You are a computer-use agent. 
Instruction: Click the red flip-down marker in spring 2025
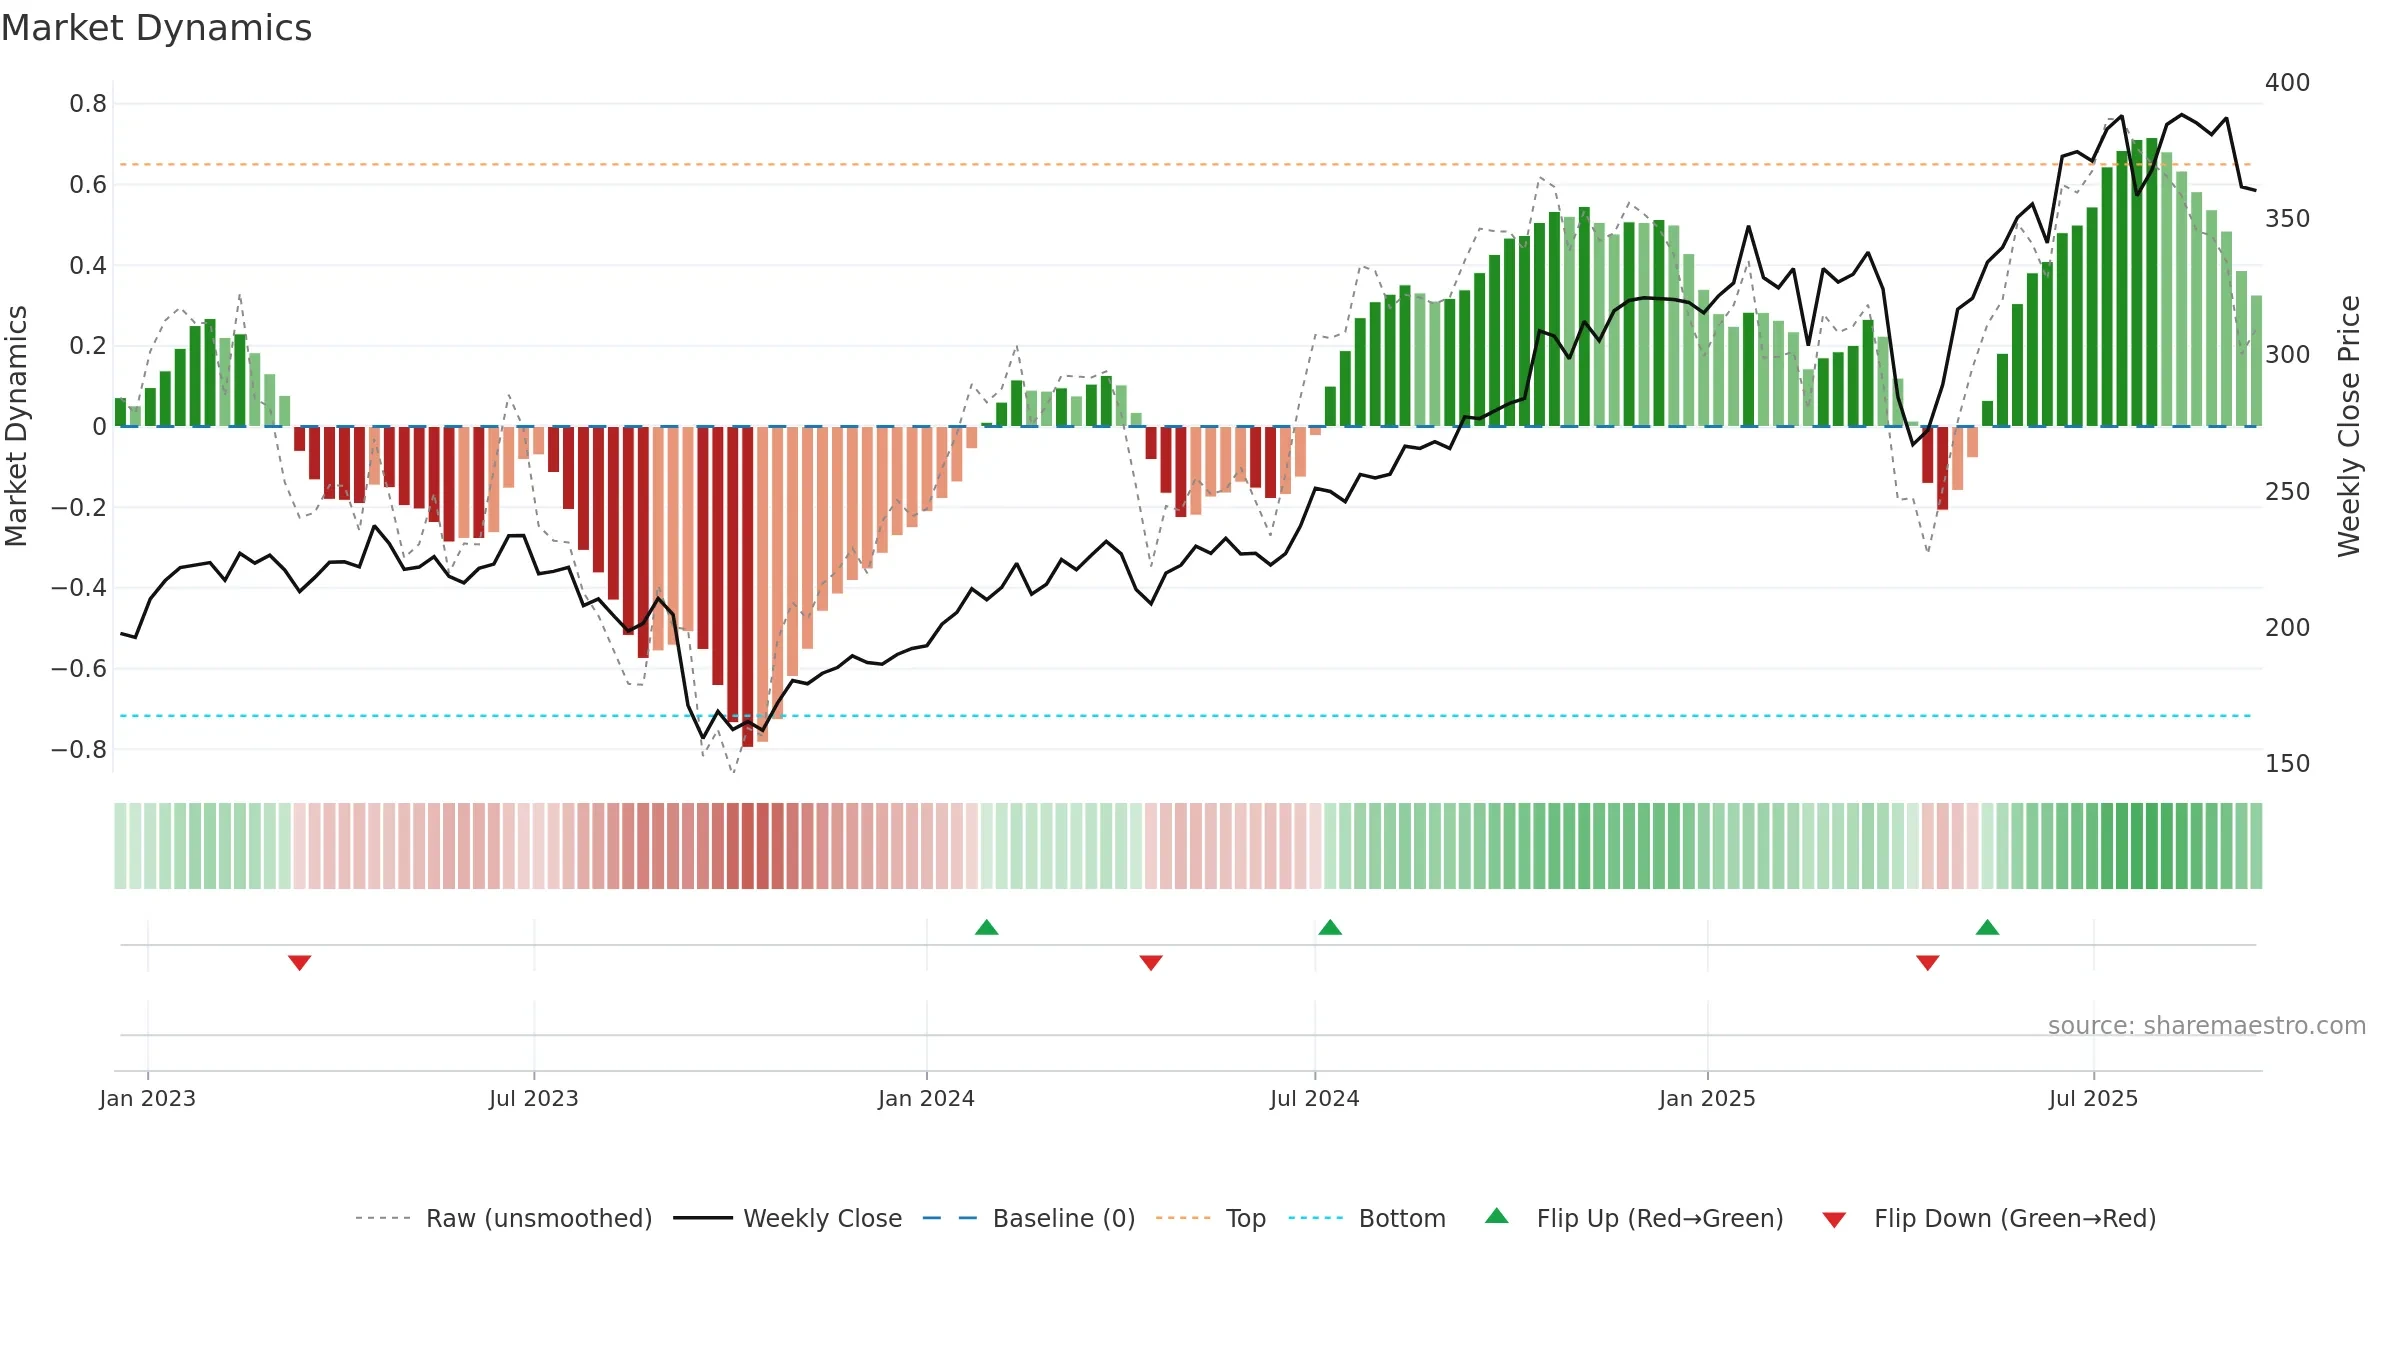pos(1928,962)
